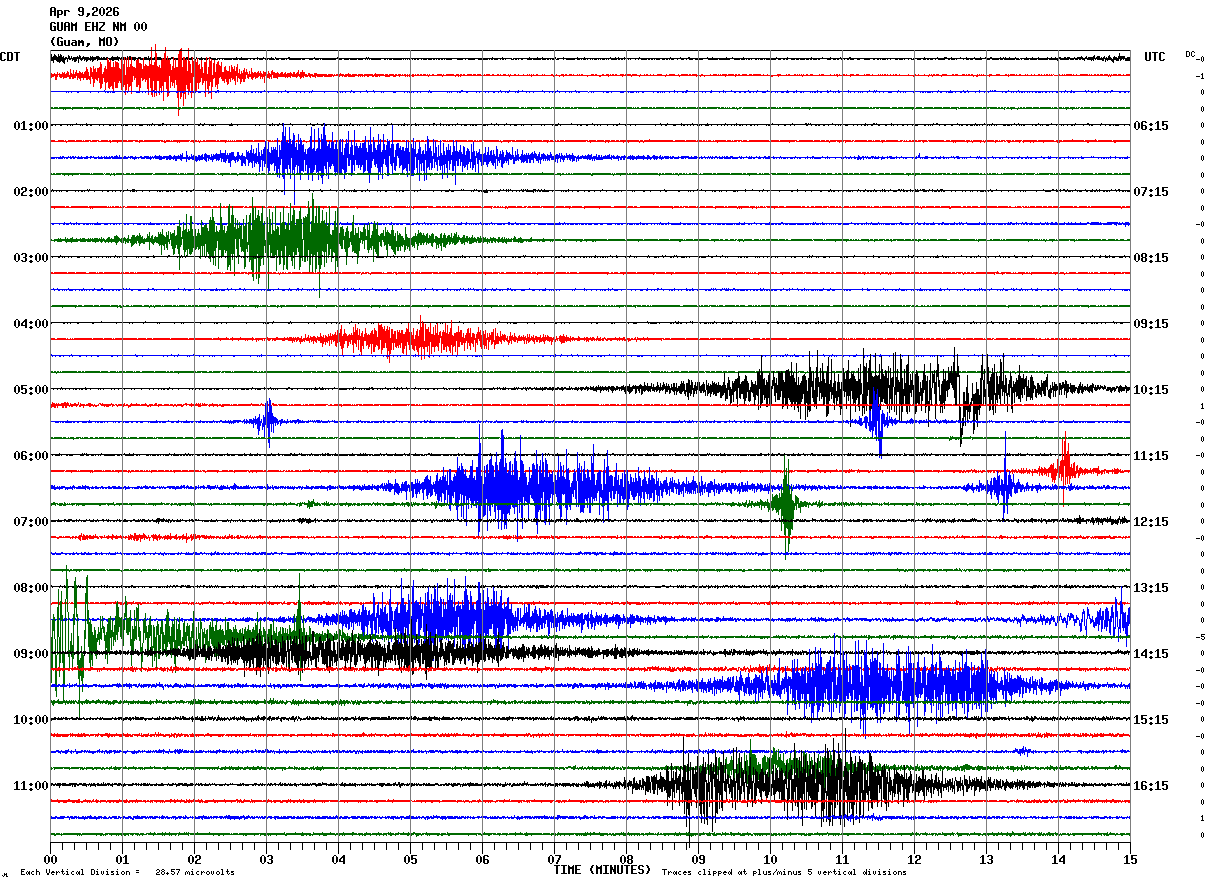Click minute tick label '10' on the x-axis
This screenshot has width=1210, height=886.
771,859
